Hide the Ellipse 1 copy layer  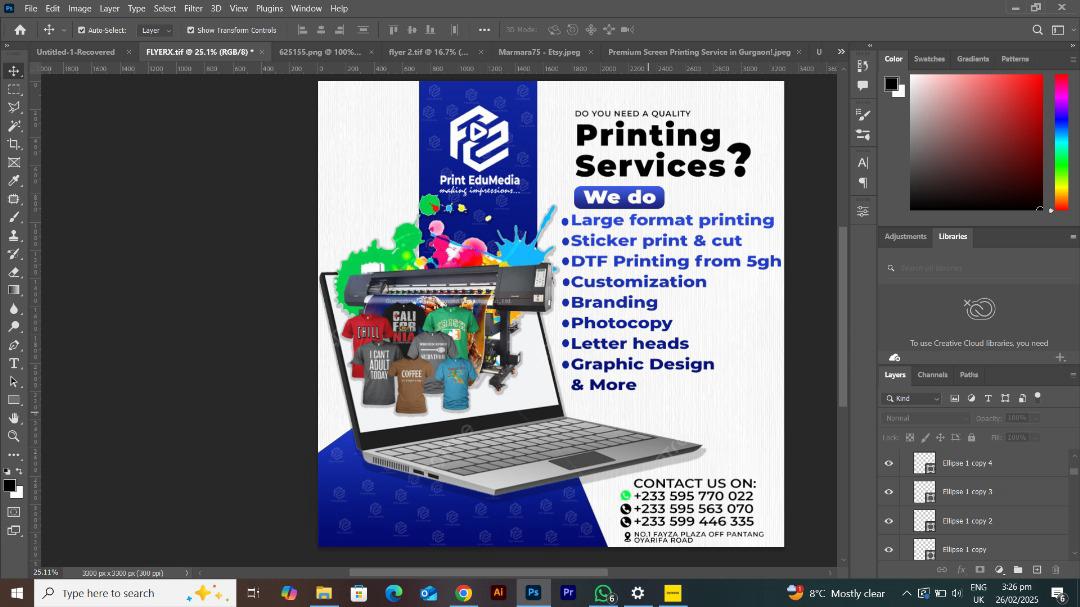coord(889,550)
